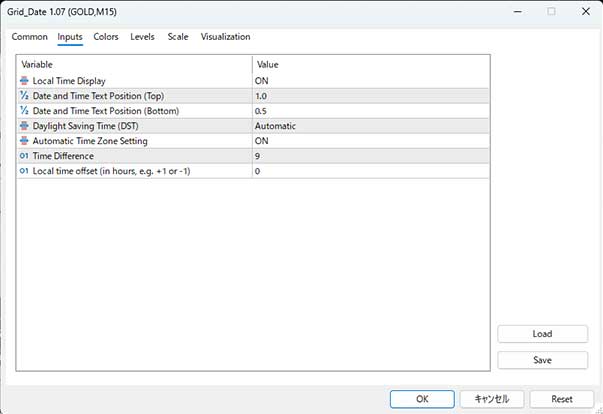Click the enum icon beside Local Time Display

(x=24, y=81)
